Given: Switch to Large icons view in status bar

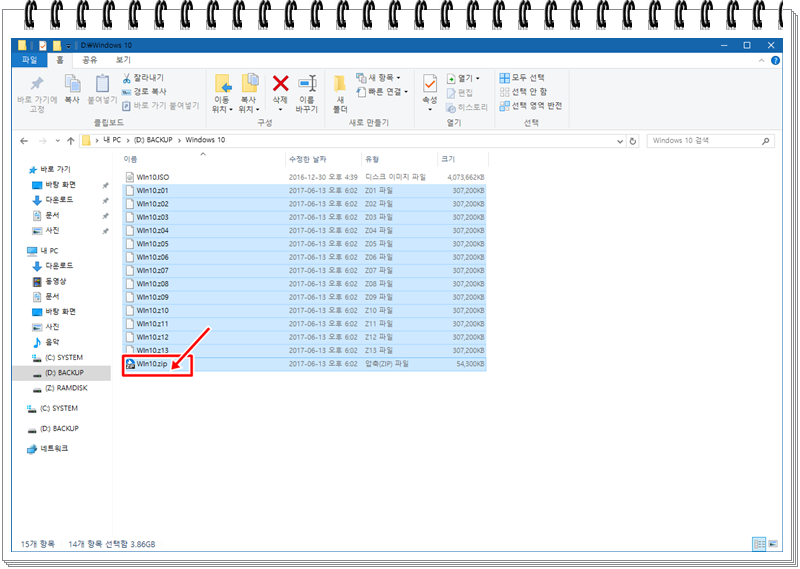Looking at the screenshot, I should (772, 544).
